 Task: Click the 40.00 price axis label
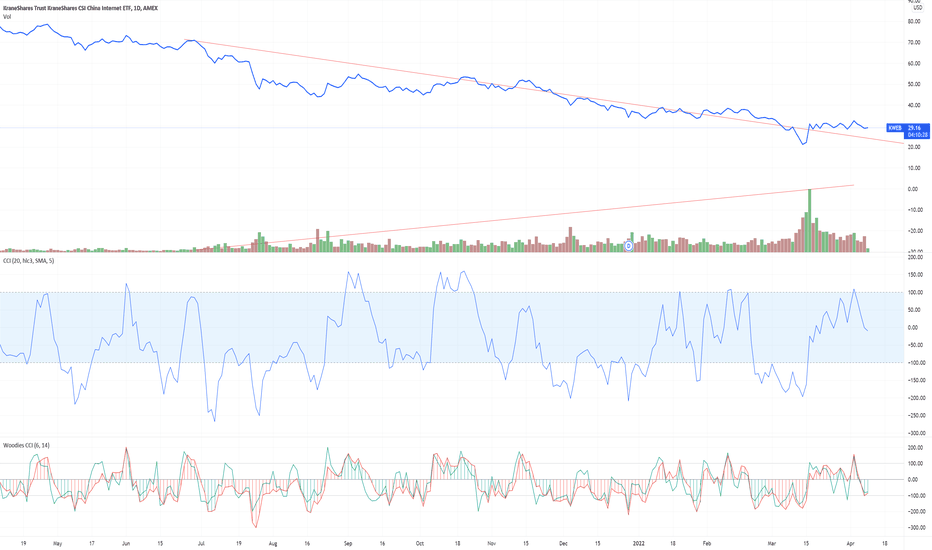coord(914,105)
